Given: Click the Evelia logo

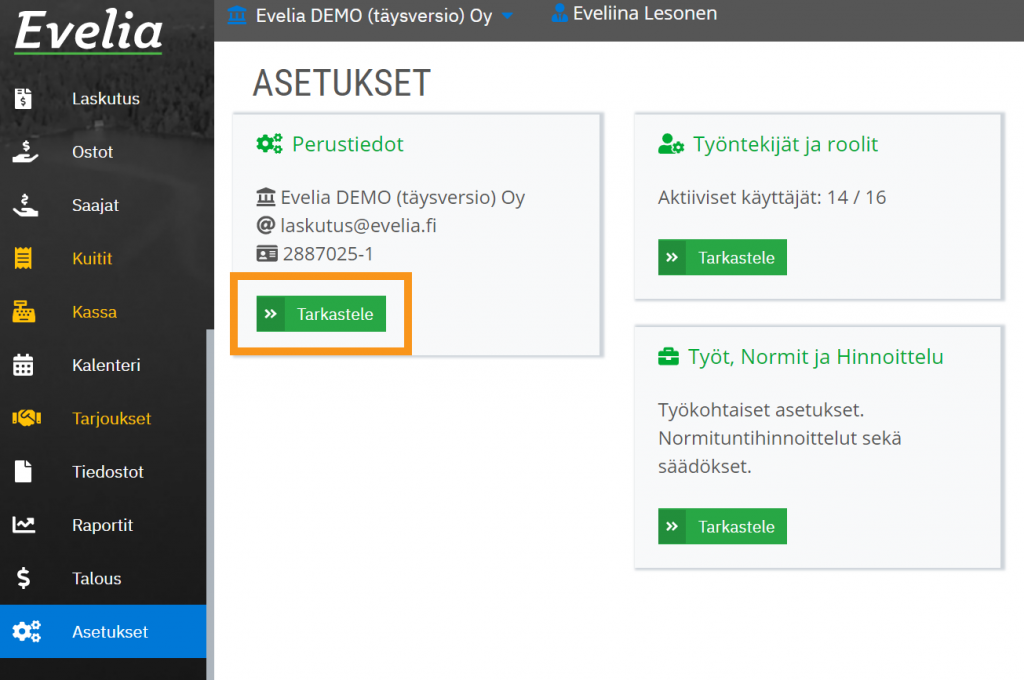Looking at the screenshot, I should tap(88, 31).
